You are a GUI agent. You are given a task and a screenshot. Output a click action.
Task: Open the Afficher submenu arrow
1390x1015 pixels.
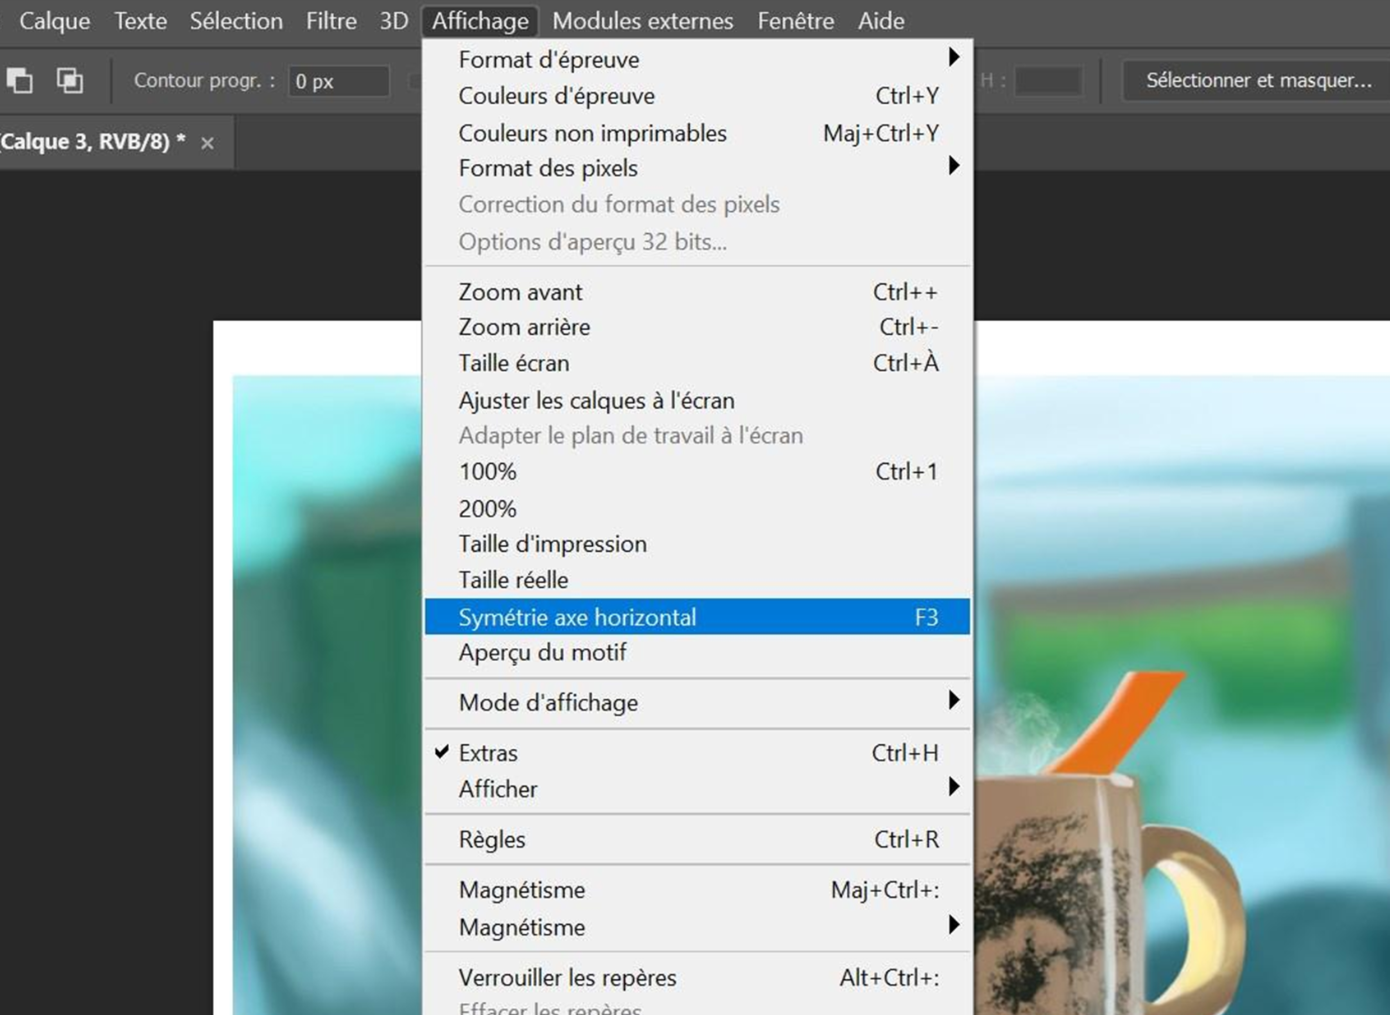coord(953,788)
